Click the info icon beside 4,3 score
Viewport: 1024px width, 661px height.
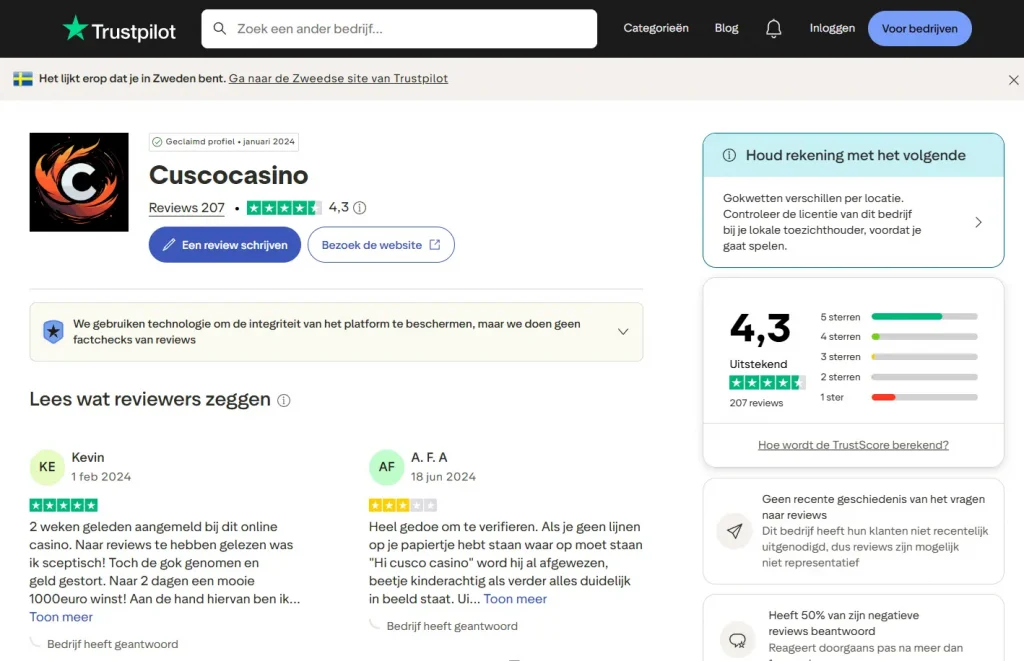tap(360, 208)
